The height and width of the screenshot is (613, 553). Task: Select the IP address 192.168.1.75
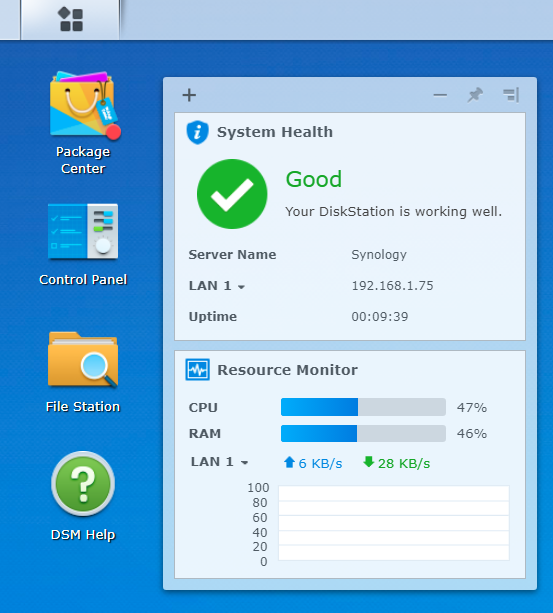(392, 286)
